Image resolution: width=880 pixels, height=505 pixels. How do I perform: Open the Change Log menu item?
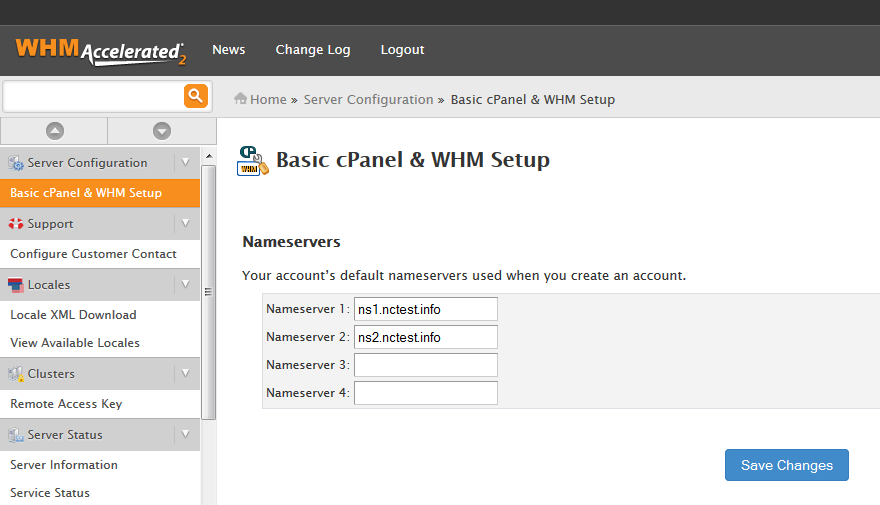[313, 49]
